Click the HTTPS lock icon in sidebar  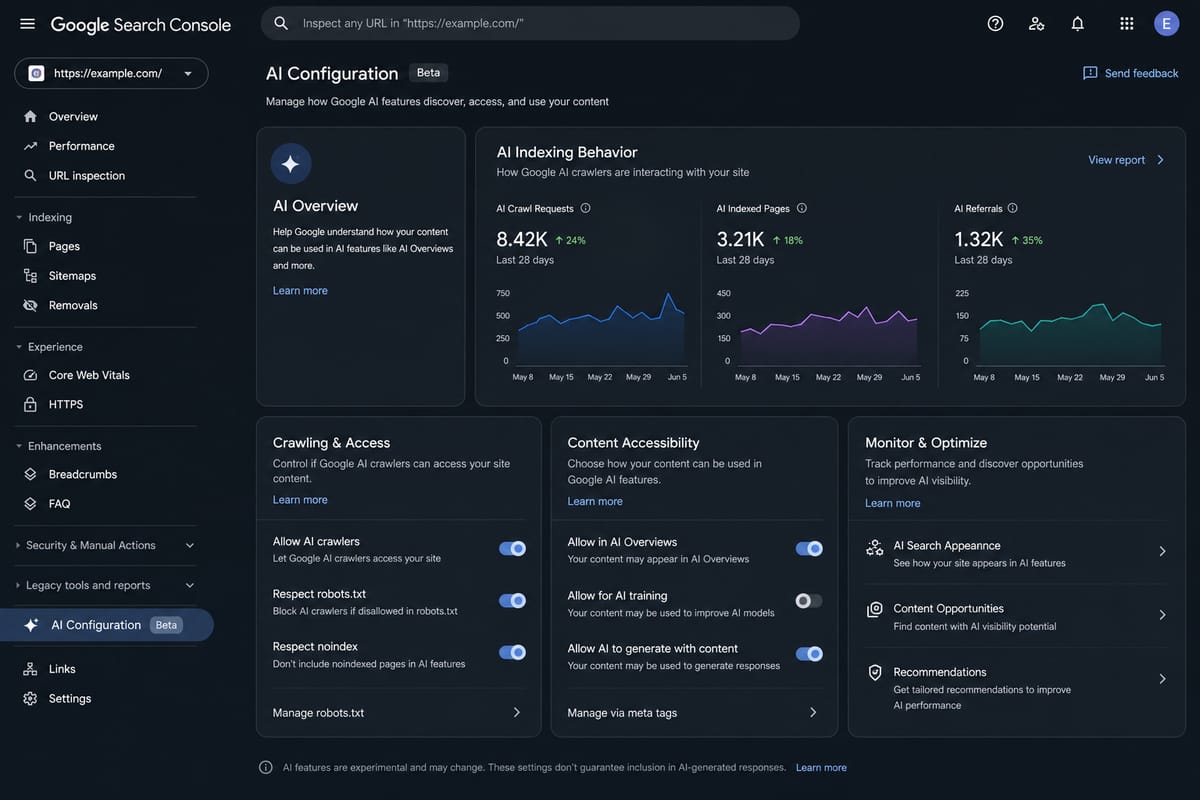30,405
